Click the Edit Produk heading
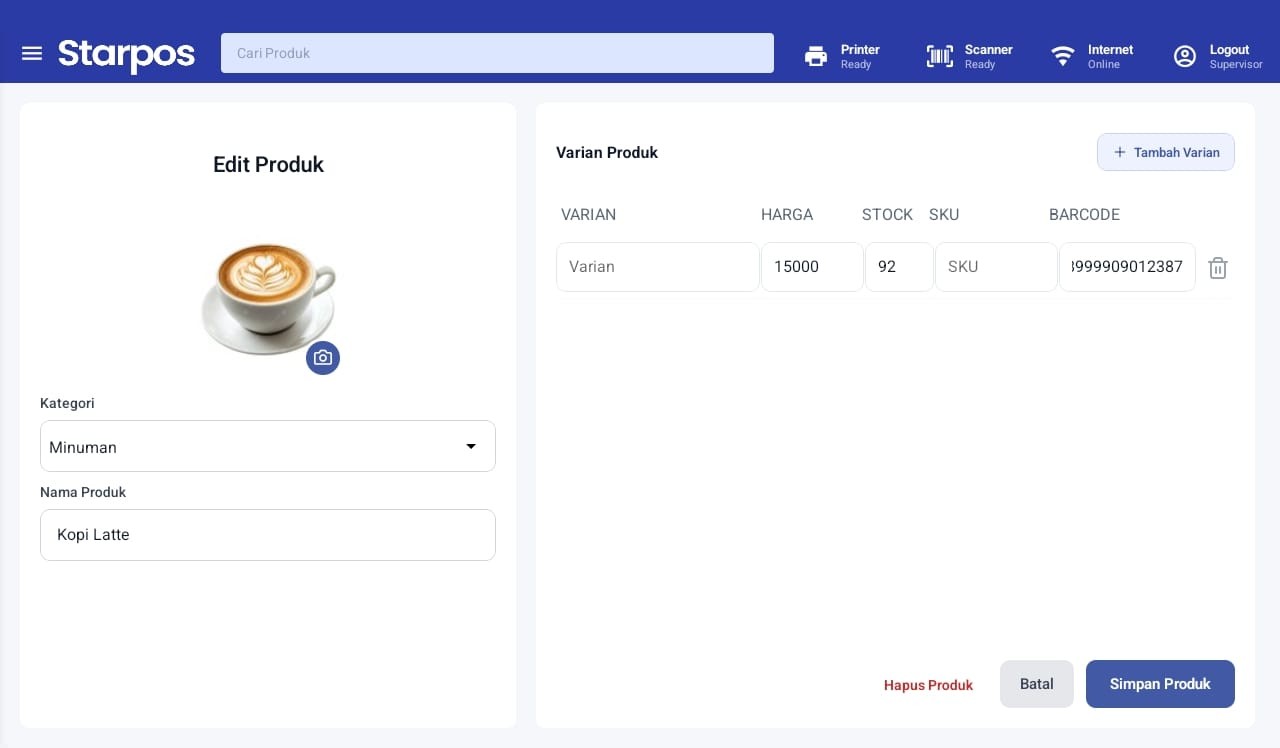The width and height of the screenshot is (1280, 748). click(268, 165)
